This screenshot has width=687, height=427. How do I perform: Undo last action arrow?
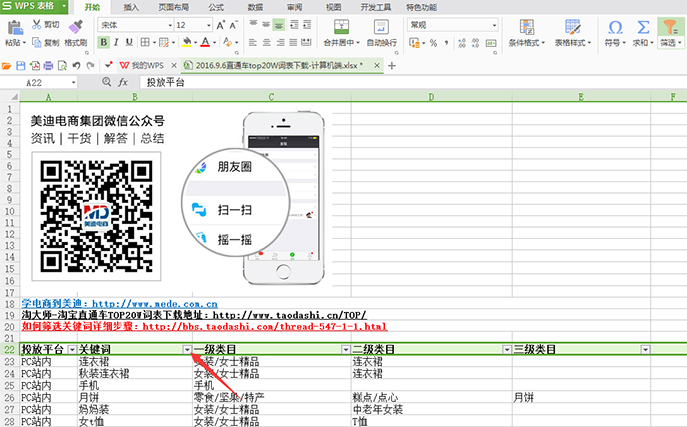click(76, 66)
